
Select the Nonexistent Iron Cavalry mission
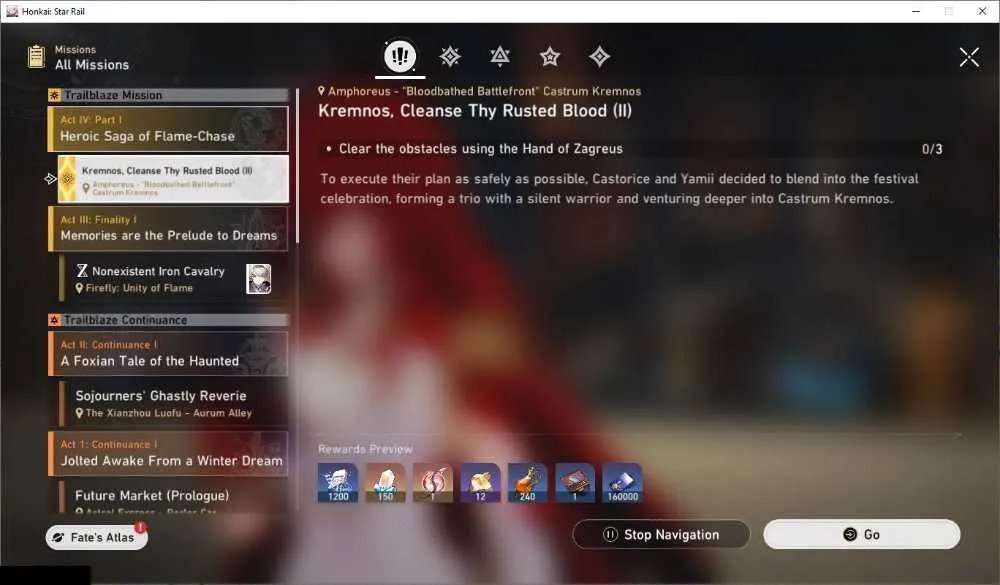(x=173, y=279)
